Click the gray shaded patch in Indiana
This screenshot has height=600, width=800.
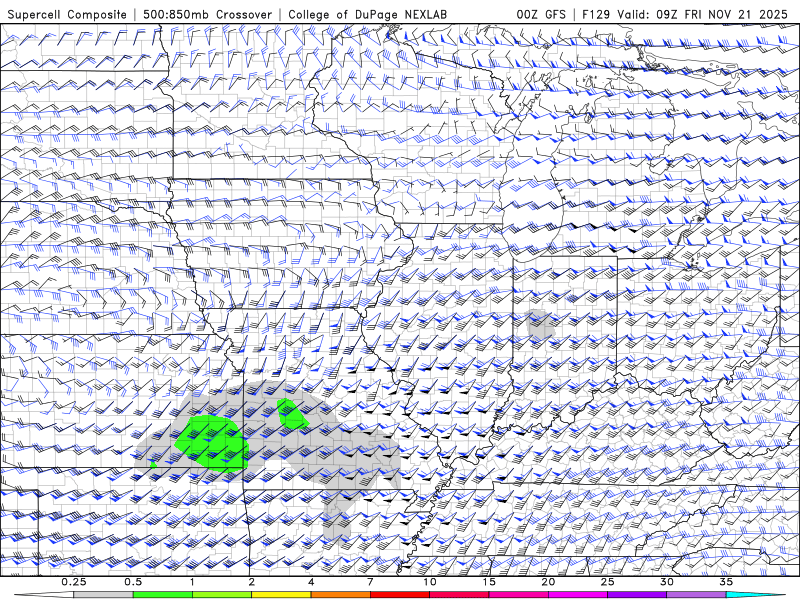[x=540, y=324]
